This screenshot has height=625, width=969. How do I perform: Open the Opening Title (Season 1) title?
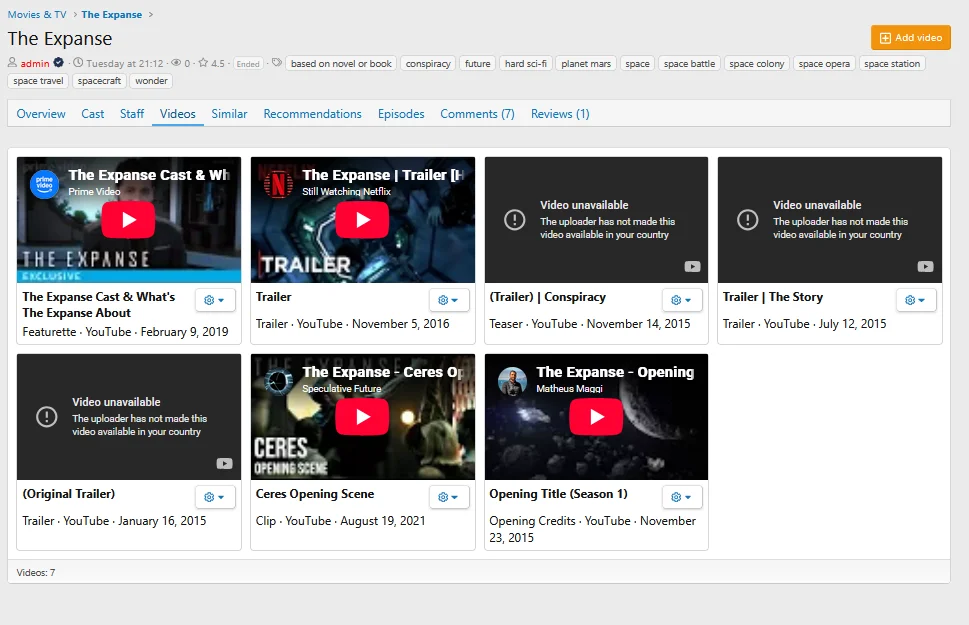tap(558, 494)
